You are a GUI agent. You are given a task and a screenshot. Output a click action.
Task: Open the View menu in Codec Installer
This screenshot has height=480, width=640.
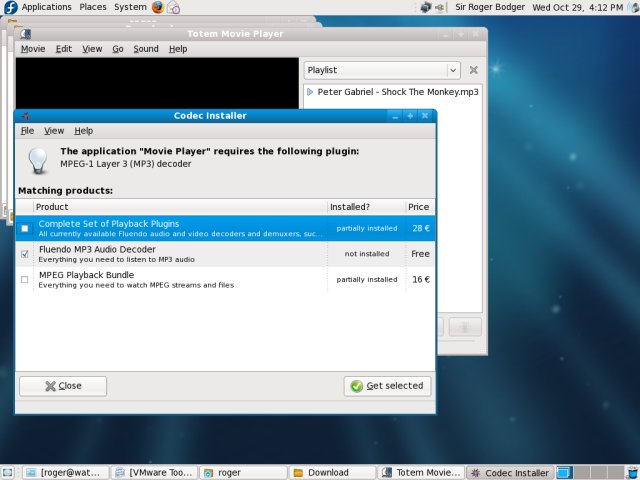click(x=54, y=131)
